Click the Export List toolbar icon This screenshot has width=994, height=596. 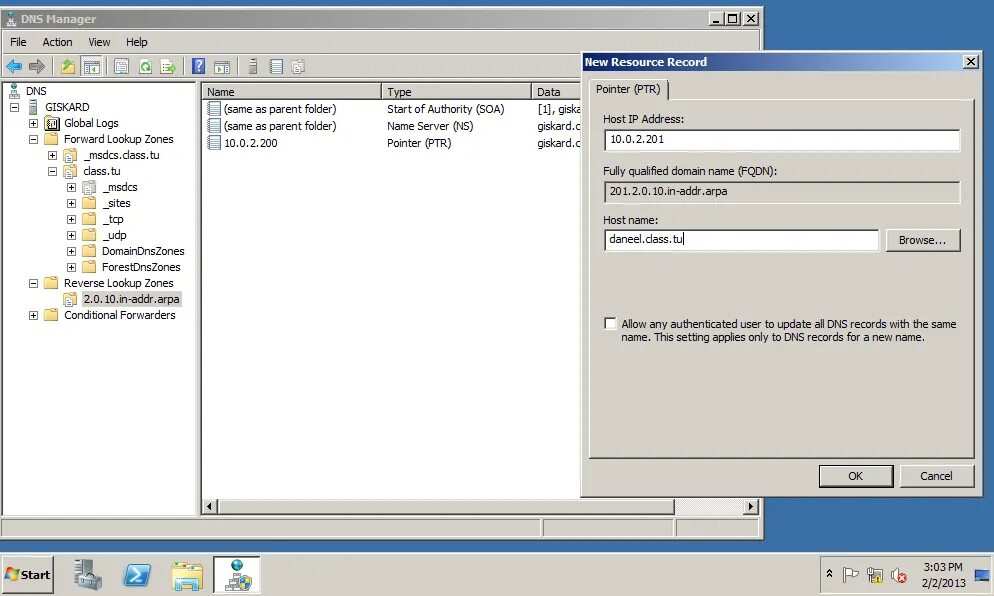pyautogui.click(x=168, y=66)
